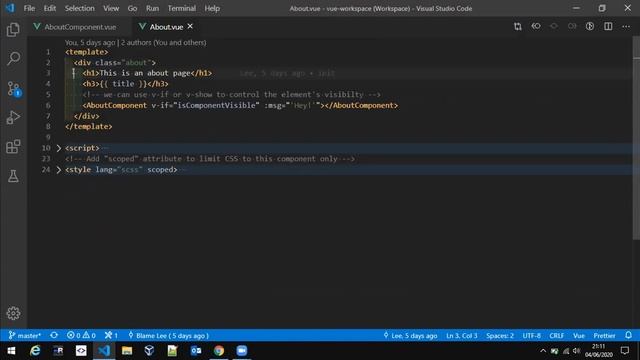Change language mode via Vue
640x360 pixels.
tap(579, 336)
